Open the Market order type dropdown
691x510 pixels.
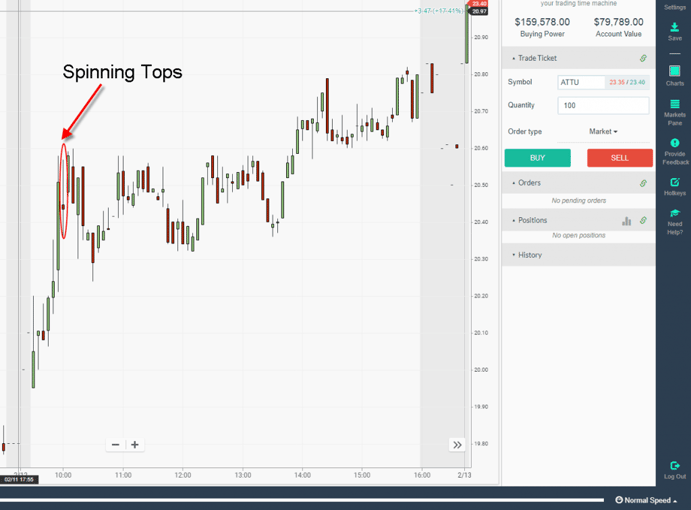point(603,132)
